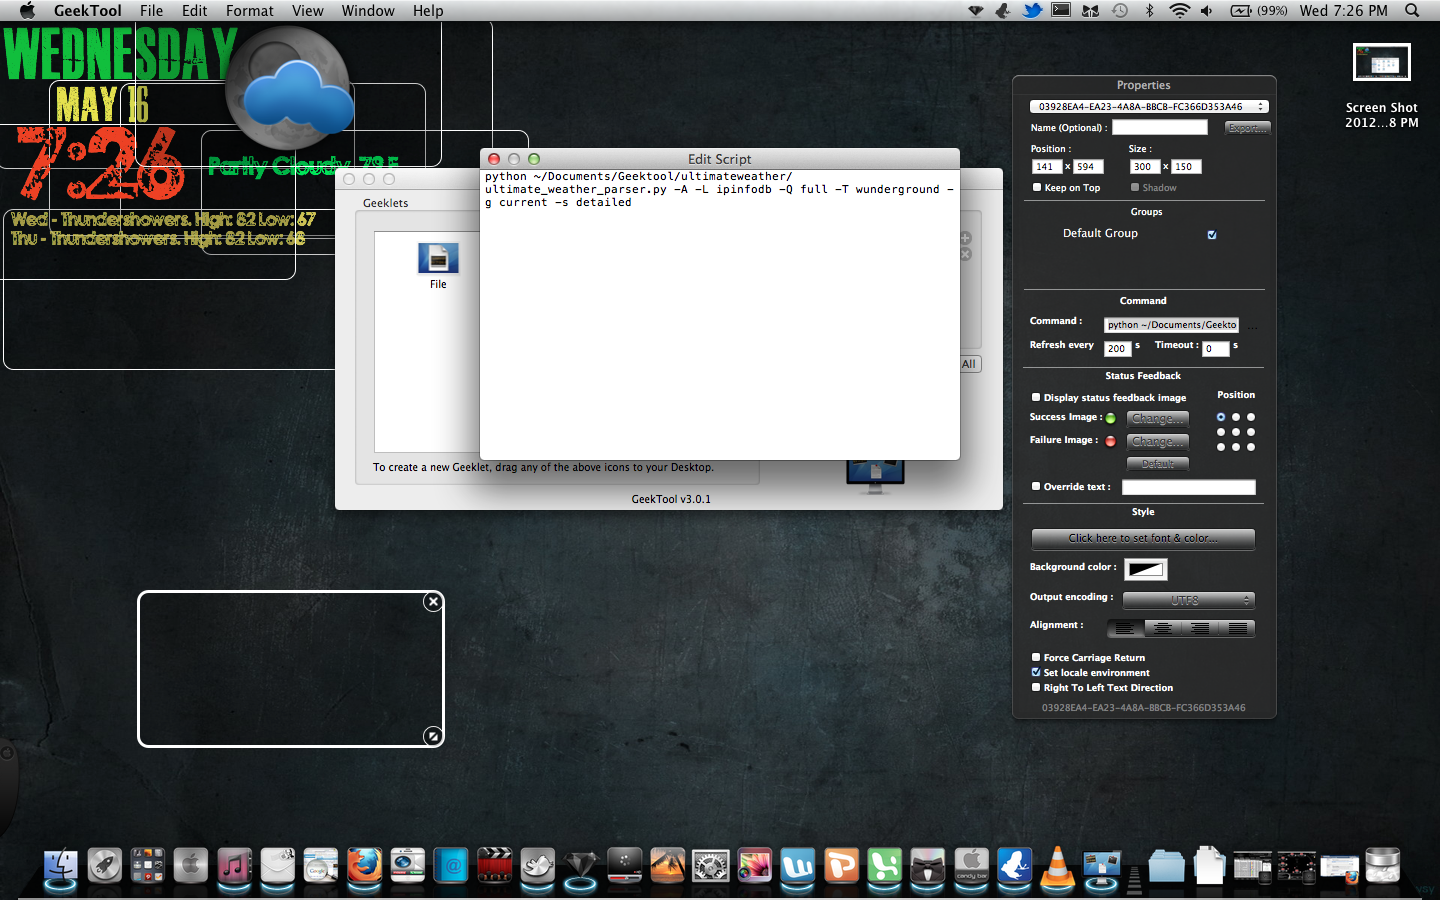The image size is (1440, 900).
Task: Open Launchpad rocket icon in dock
Action: [x=105, y=866]
